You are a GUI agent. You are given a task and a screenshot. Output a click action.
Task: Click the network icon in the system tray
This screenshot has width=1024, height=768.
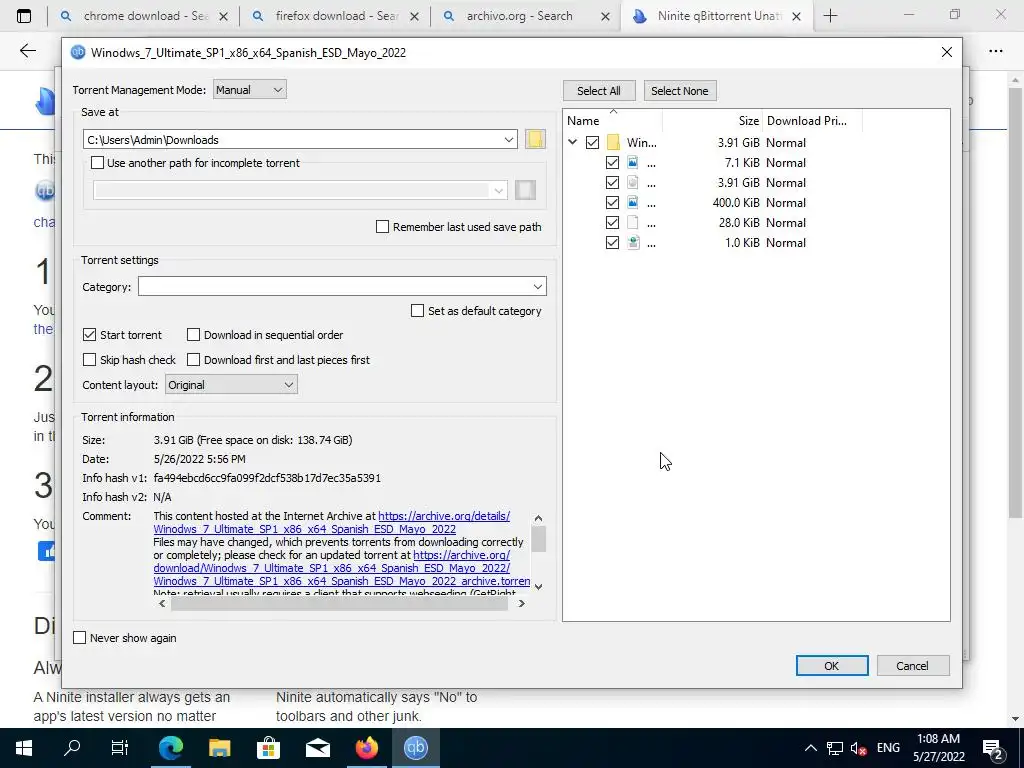(x=835, y=748)
